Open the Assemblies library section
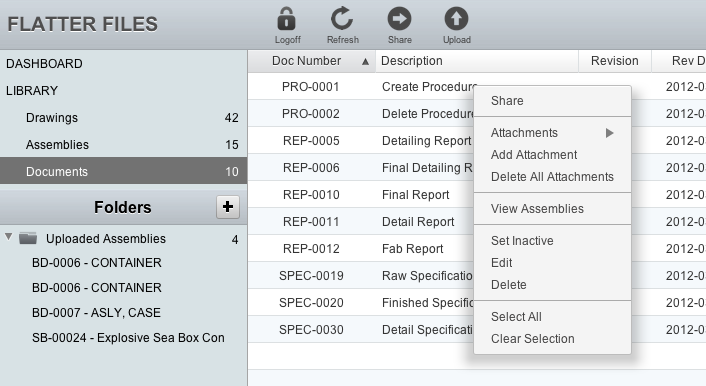The height and width of the screenshot is (386, 706). (x=123, y=145)
